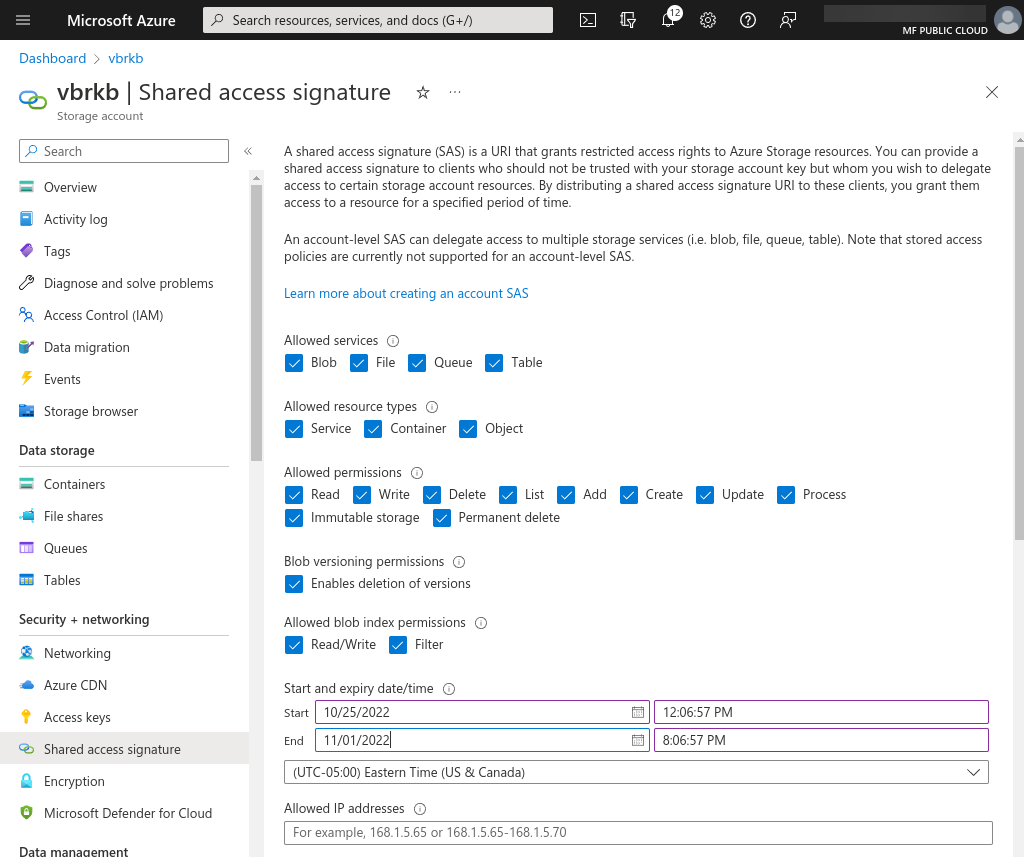Uncheck the Write permission

(x=362, y=495)
